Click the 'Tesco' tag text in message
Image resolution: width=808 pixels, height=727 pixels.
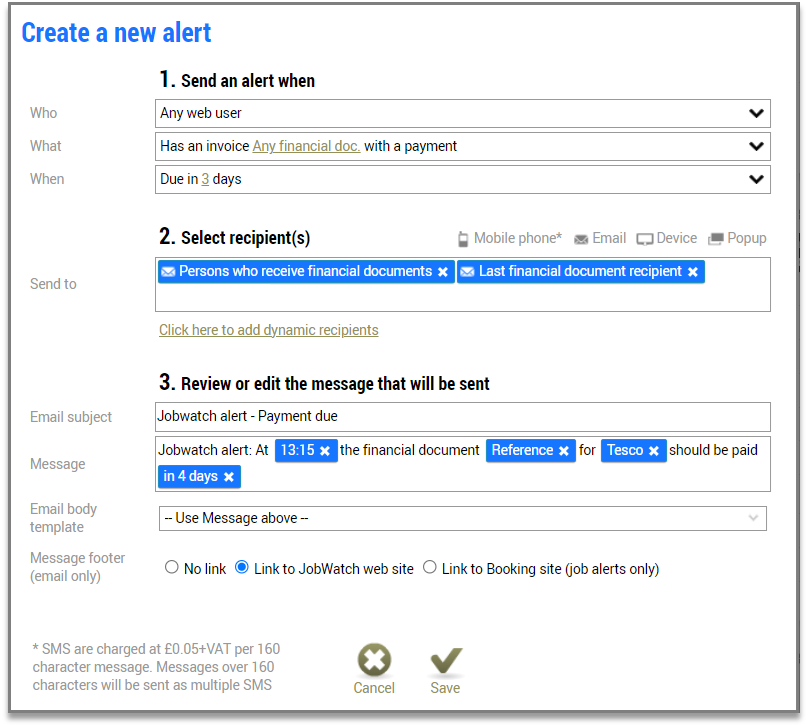625,450
